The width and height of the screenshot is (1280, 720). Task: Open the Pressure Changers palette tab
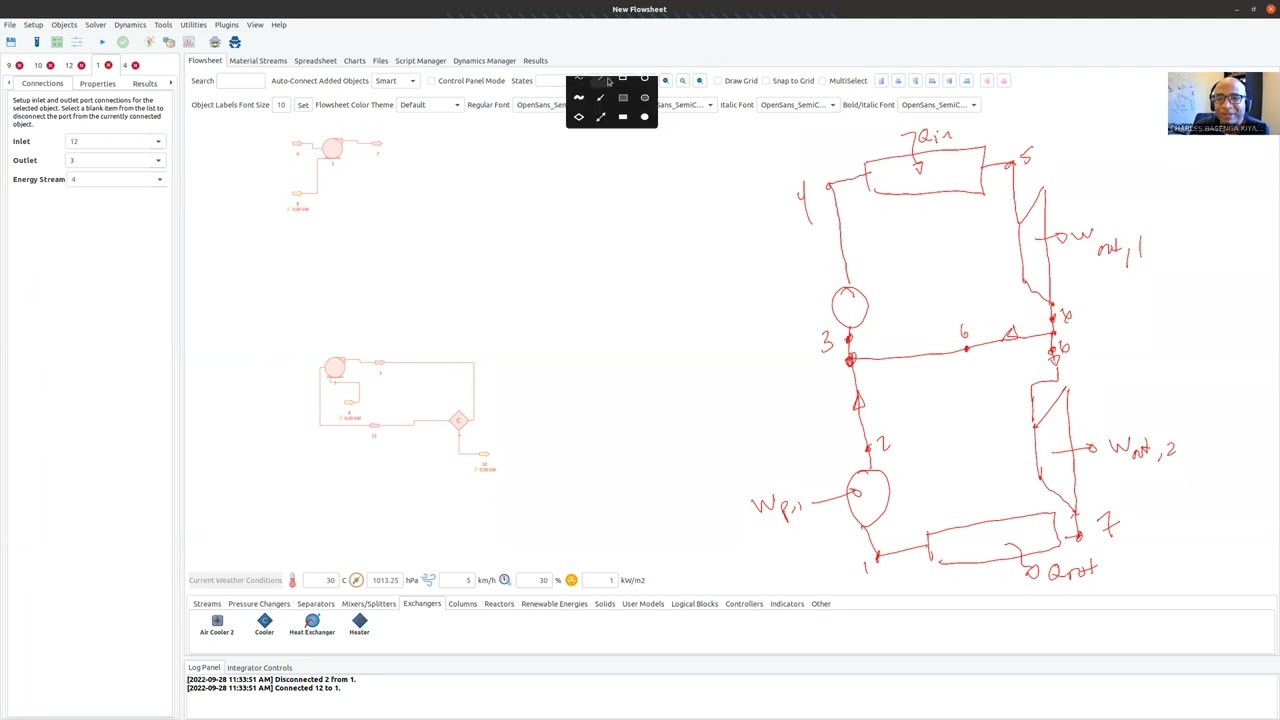coord(259,604)
